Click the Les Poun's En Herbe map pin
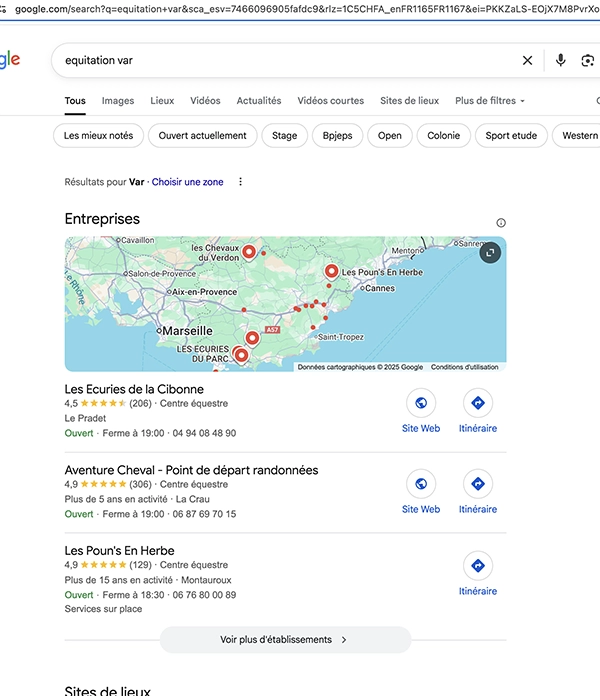This screenshot has height=700, width=600. [x=331, y=271]
